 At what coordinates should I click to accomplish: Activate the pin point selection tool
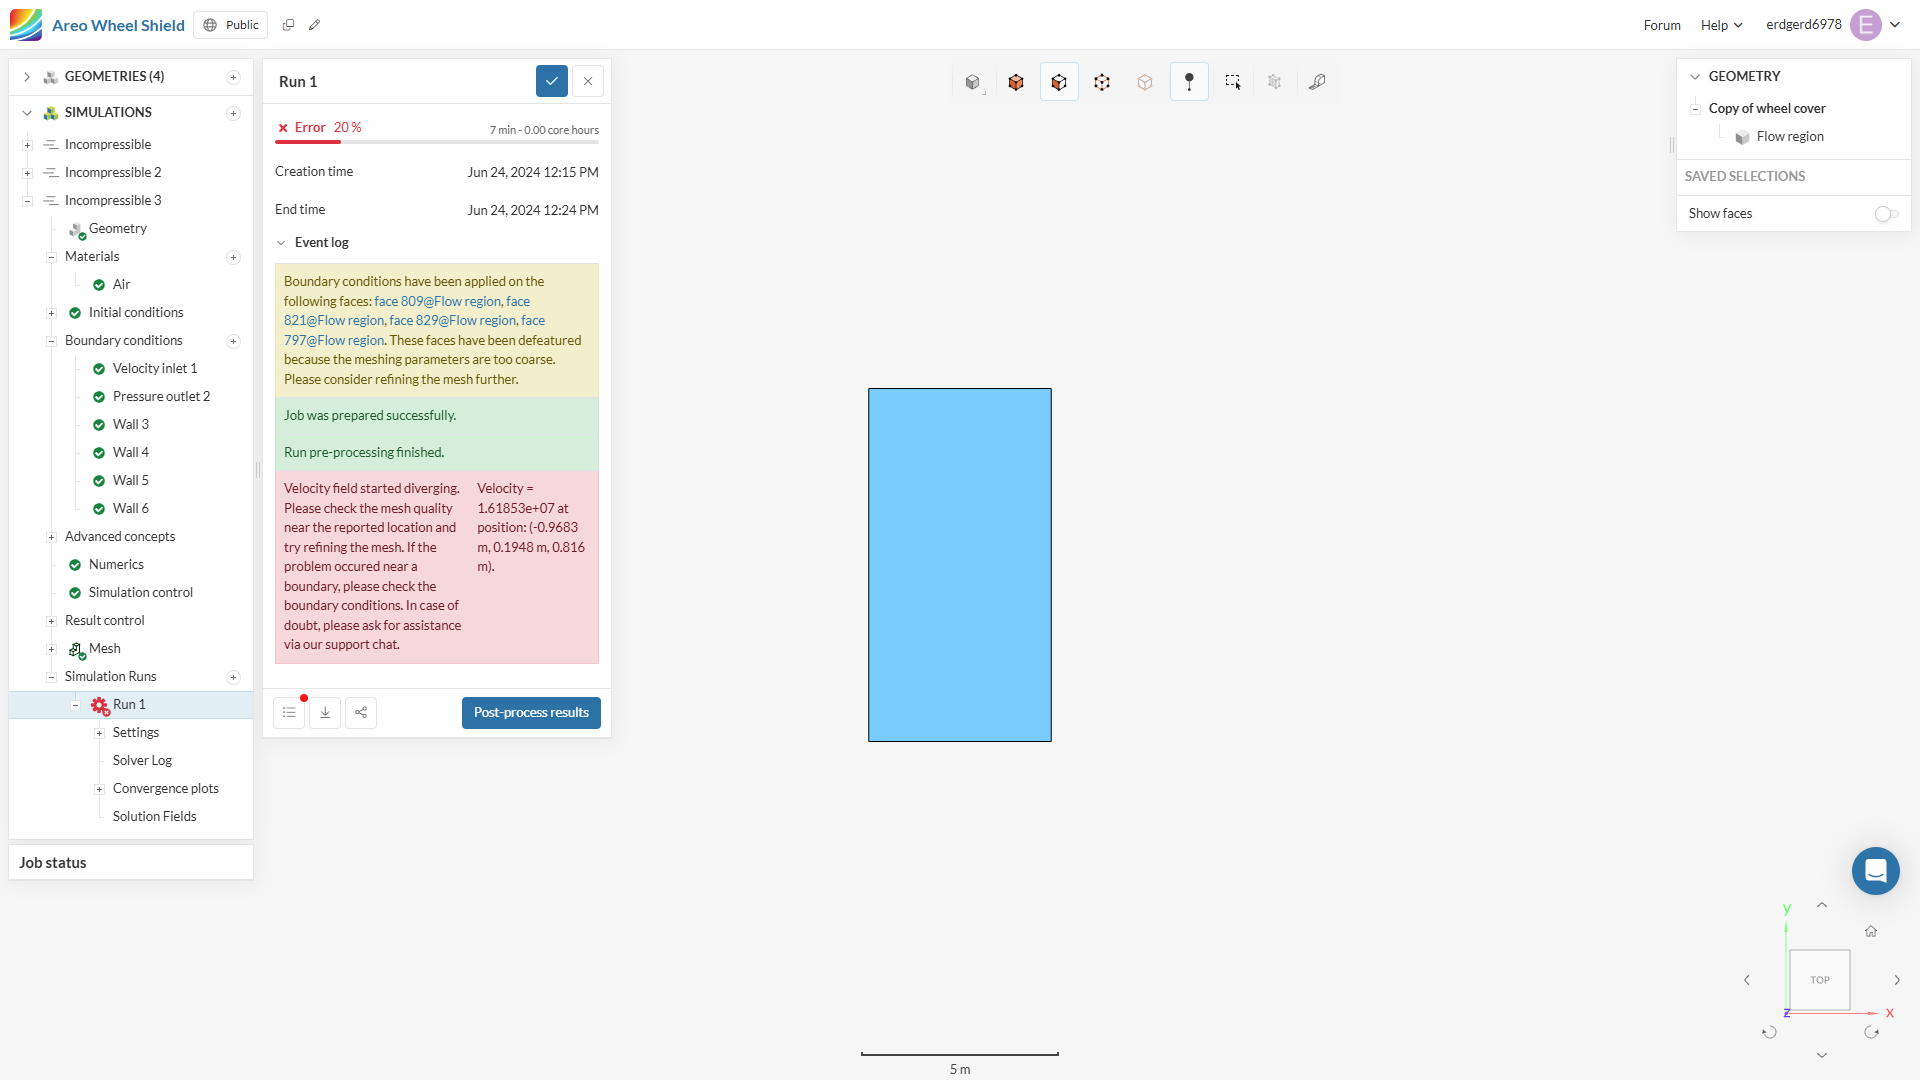tap(1189, 82)
